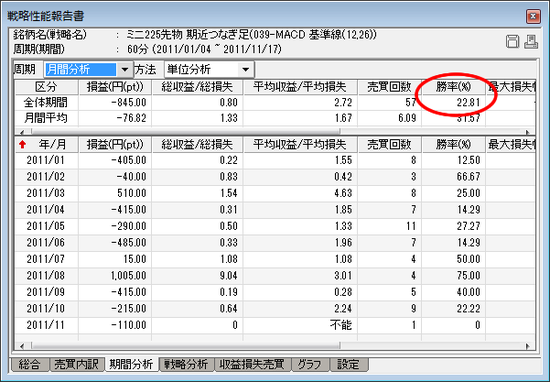
Task: Click 勝率(%) header in the monthly table
Action: [x=454, y=145]
